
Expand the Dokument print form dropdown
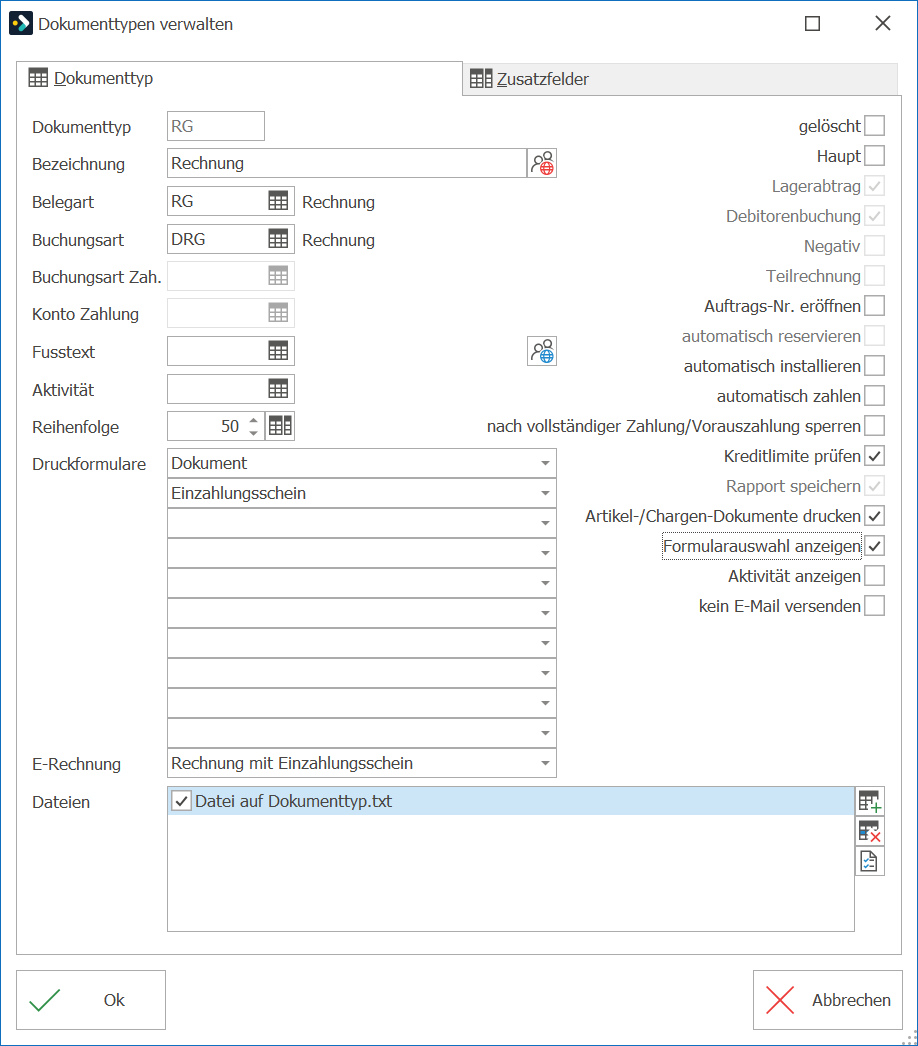click(x=545, y=463)
